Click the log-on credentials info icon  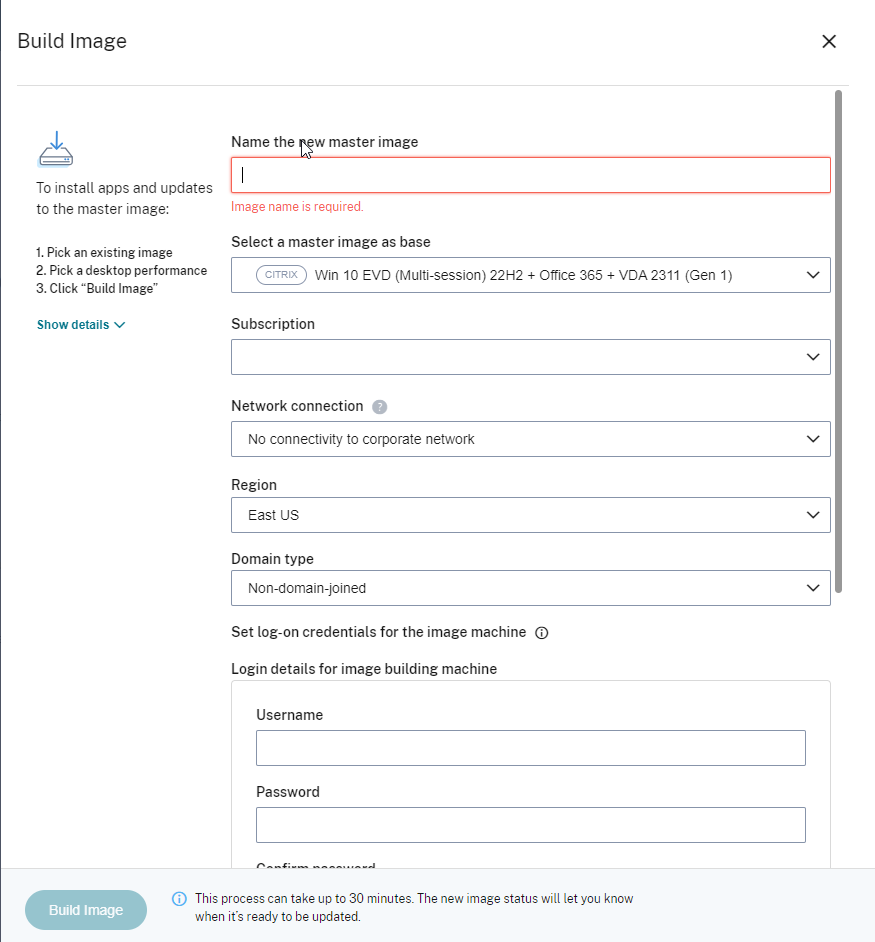click(x=542, y=633)
